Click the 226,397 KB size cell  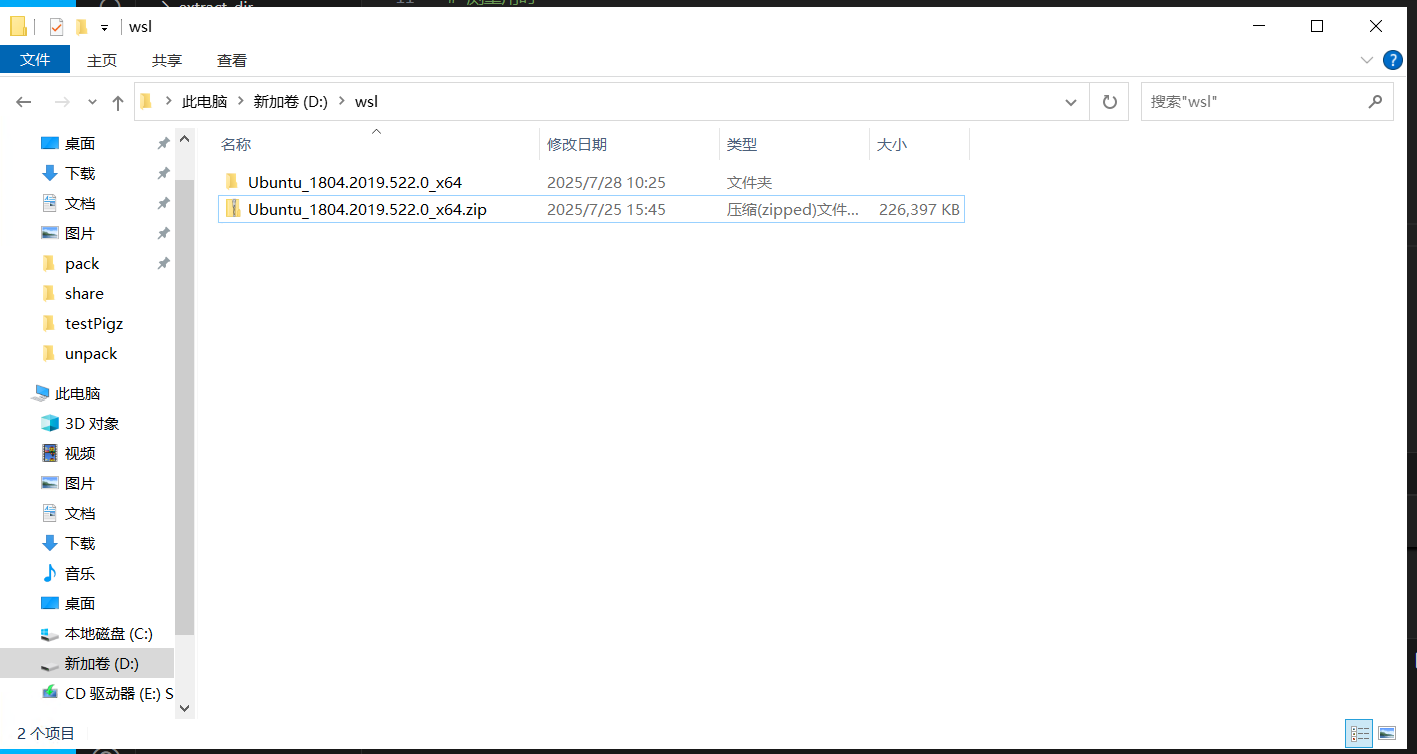(919, 209)
